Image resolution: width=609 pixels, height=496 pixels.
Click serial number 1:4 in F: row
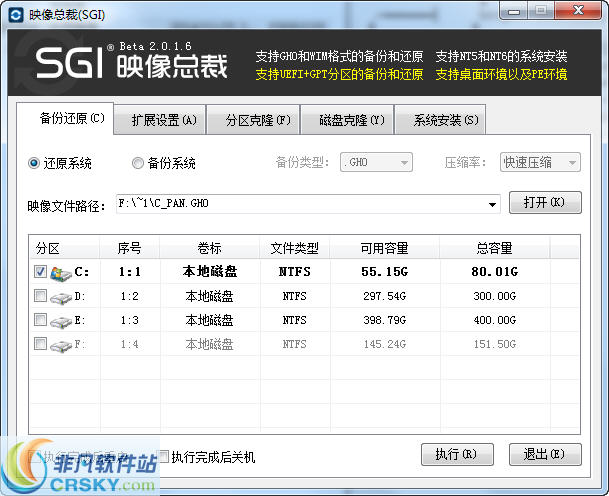pos(130,344)
